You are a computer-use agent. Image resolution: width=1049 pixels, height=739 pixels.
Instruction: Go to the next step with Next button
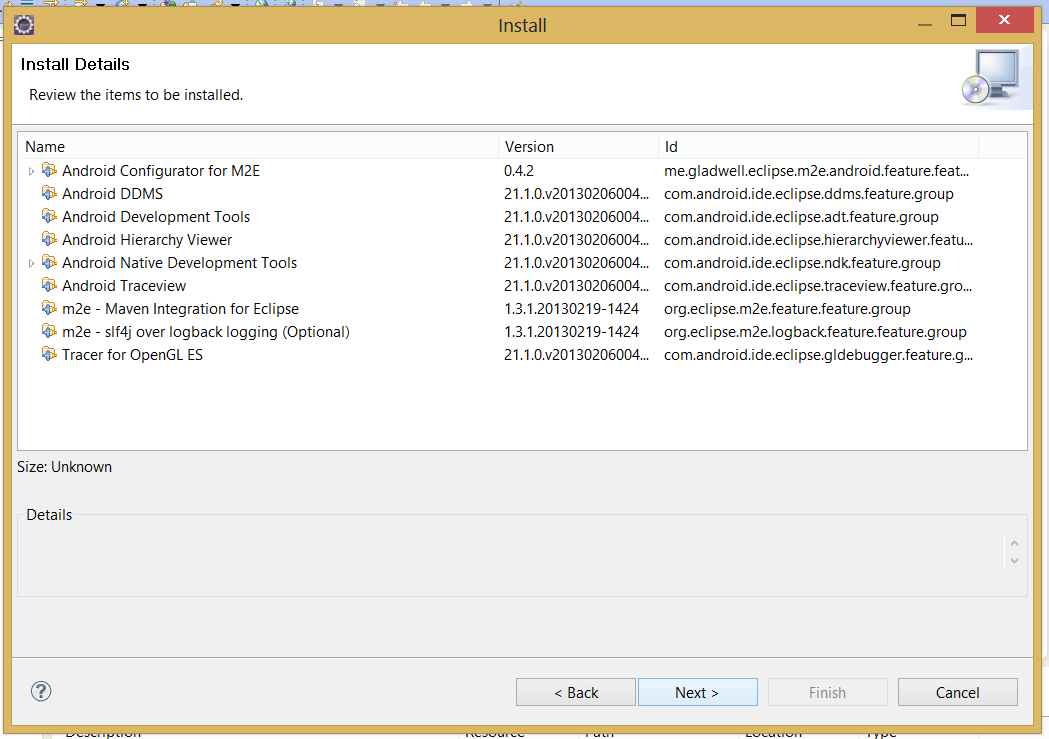[x=697, y=692]
